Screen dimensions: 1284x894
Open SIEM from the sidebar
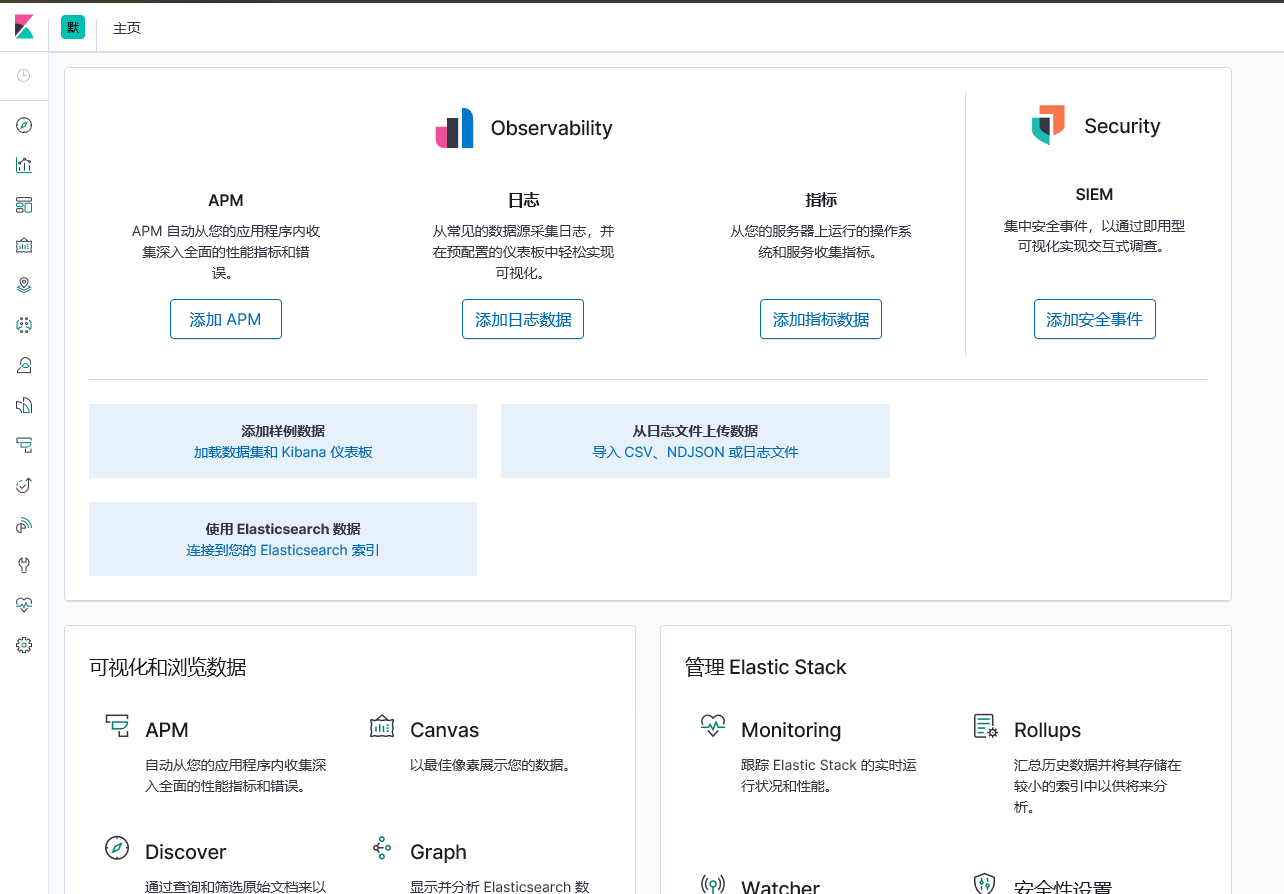pyautogui.click(x=24, y=525)
